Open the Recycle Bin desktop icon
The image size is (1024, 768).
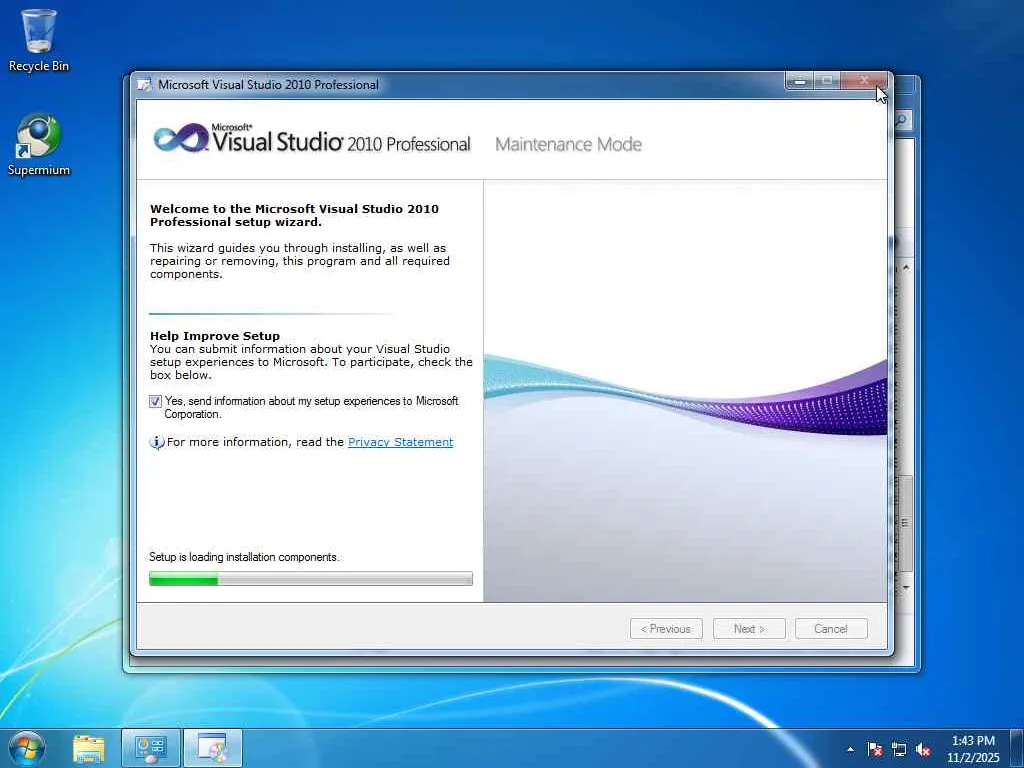click(x=39, y=40)
